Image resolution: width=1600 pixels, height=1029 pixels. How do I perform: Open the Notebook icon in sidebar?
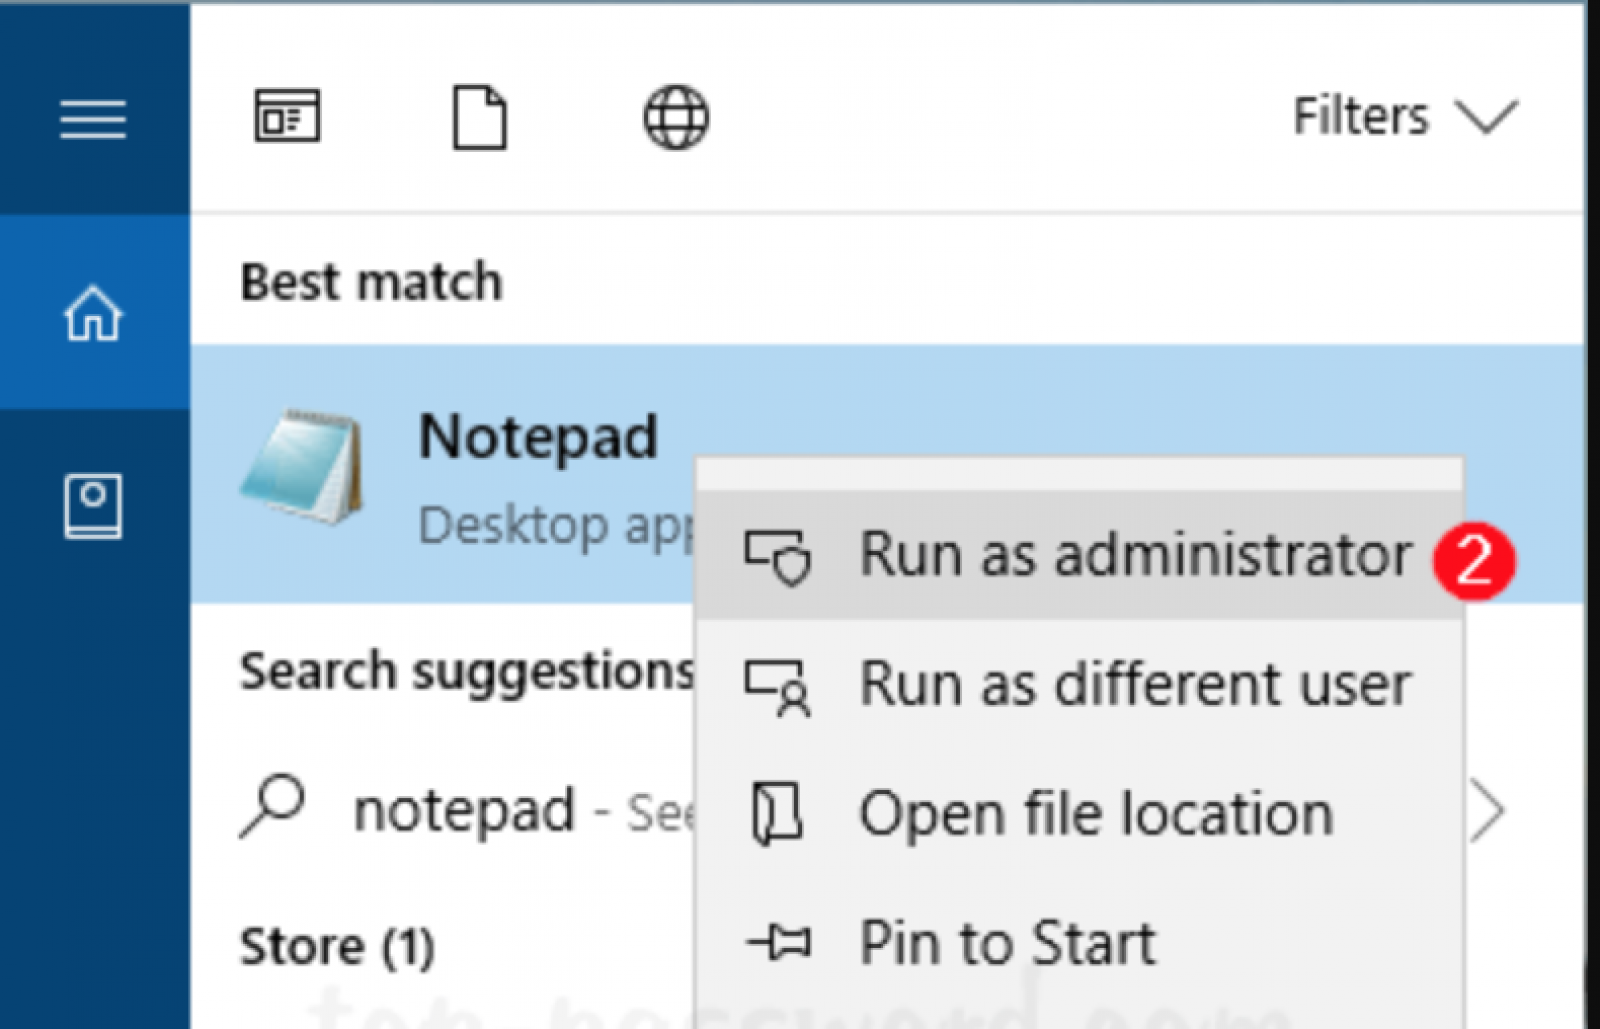pos(93,506)
